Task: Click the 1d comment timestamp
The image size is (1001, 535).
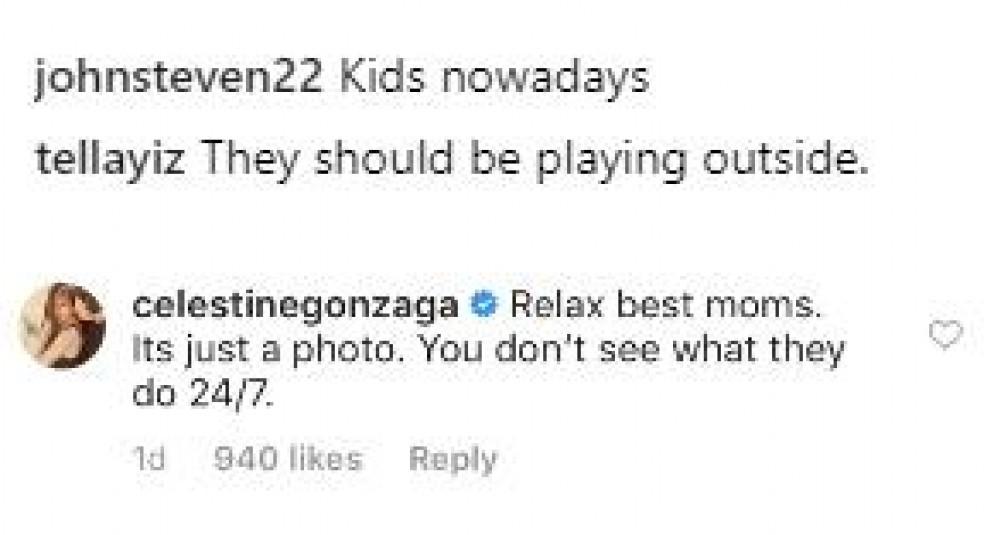Action: coord(148,459)
